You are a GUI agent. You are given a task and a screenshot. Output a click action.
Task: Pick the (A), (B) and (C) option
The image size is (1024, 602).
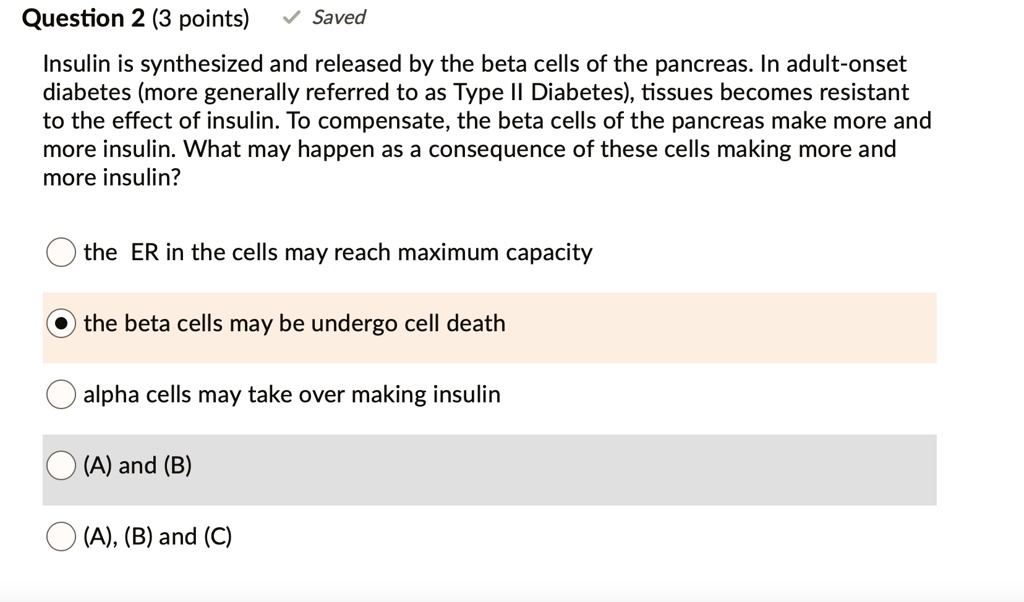click(61, 536)
